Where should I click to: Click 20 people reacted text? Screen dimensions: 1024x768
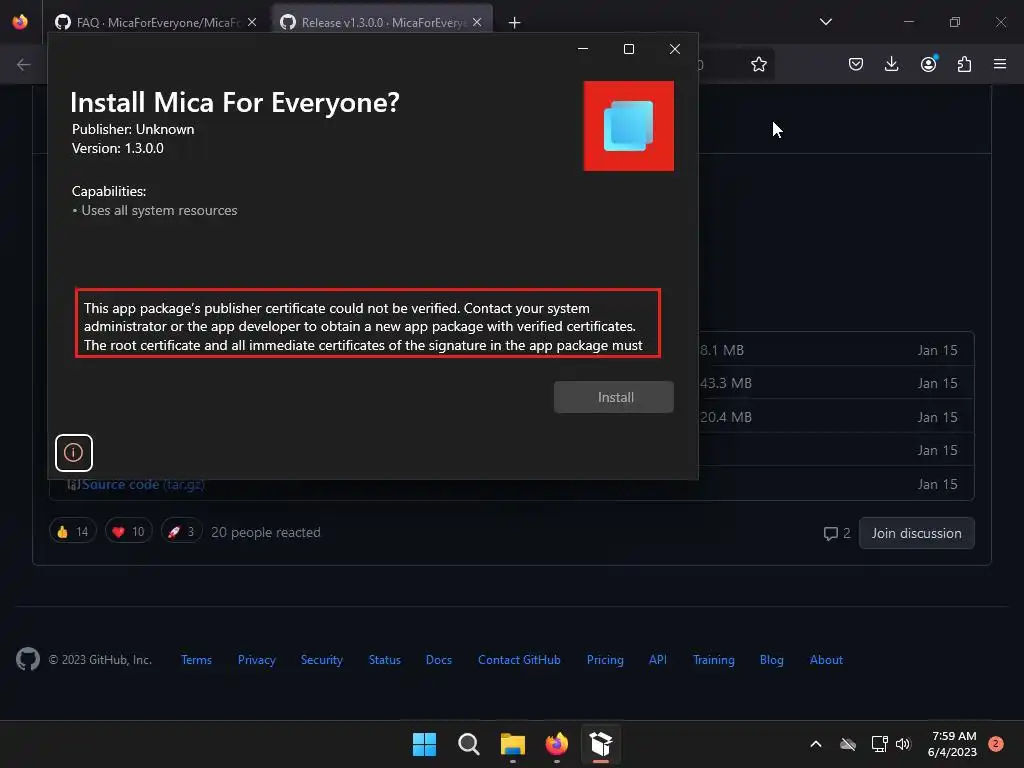[x=266, y=532]
